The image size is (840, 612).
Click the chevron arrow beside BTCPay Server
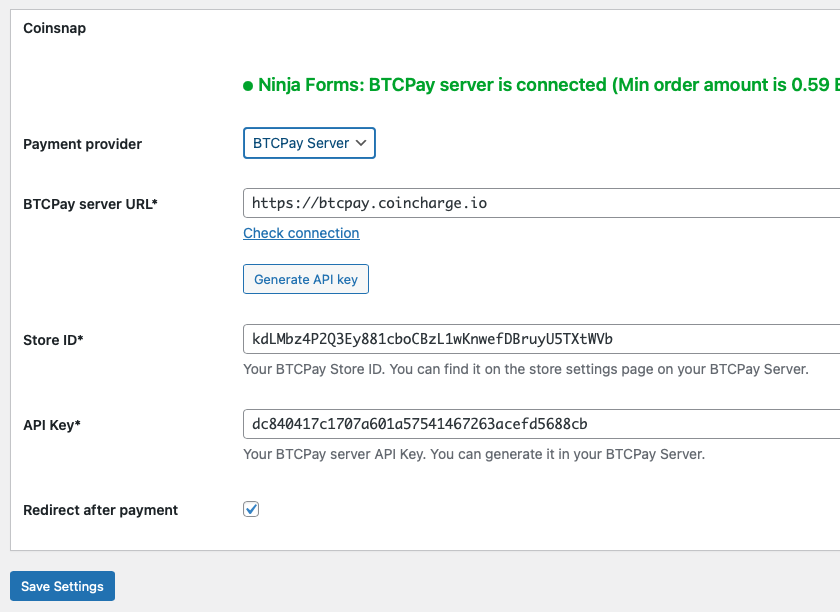362,143
